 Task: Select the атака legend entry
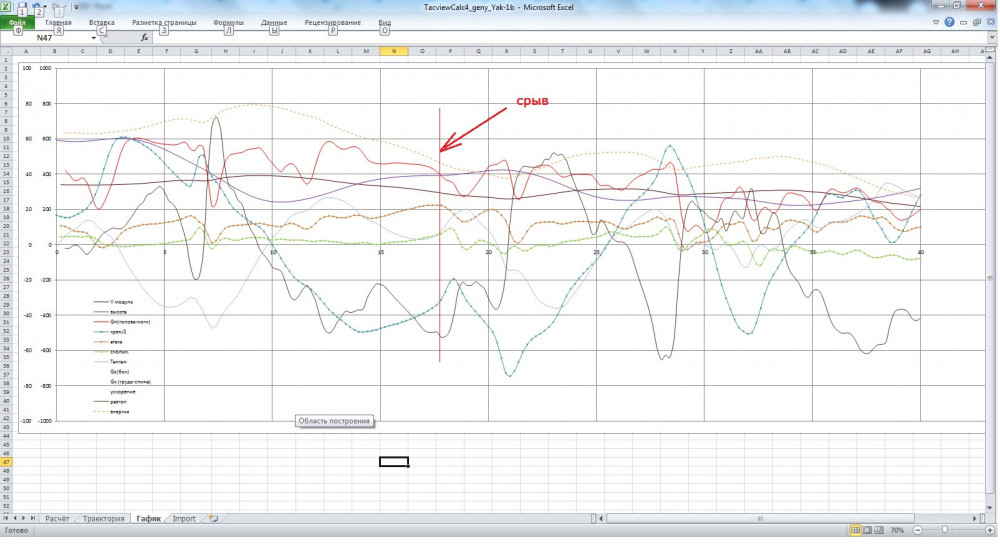[108, 342]
